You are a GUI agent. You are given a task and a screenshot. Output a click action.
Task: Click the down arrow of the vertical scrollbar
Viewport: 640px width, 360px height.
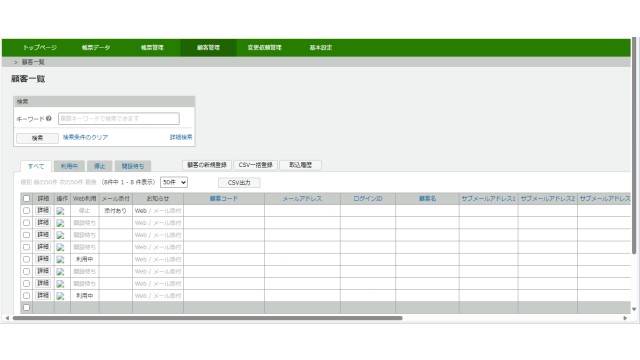[x=634, y=309]
